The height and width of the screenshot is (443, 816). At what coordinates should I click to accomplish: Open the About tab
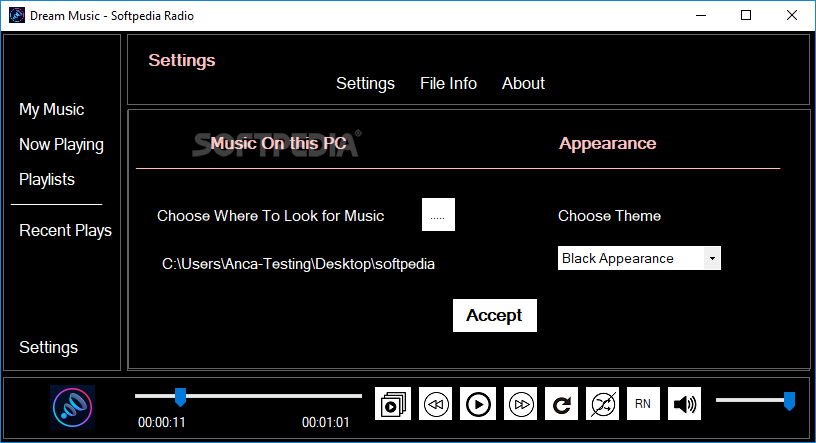(x=523, y=83)
